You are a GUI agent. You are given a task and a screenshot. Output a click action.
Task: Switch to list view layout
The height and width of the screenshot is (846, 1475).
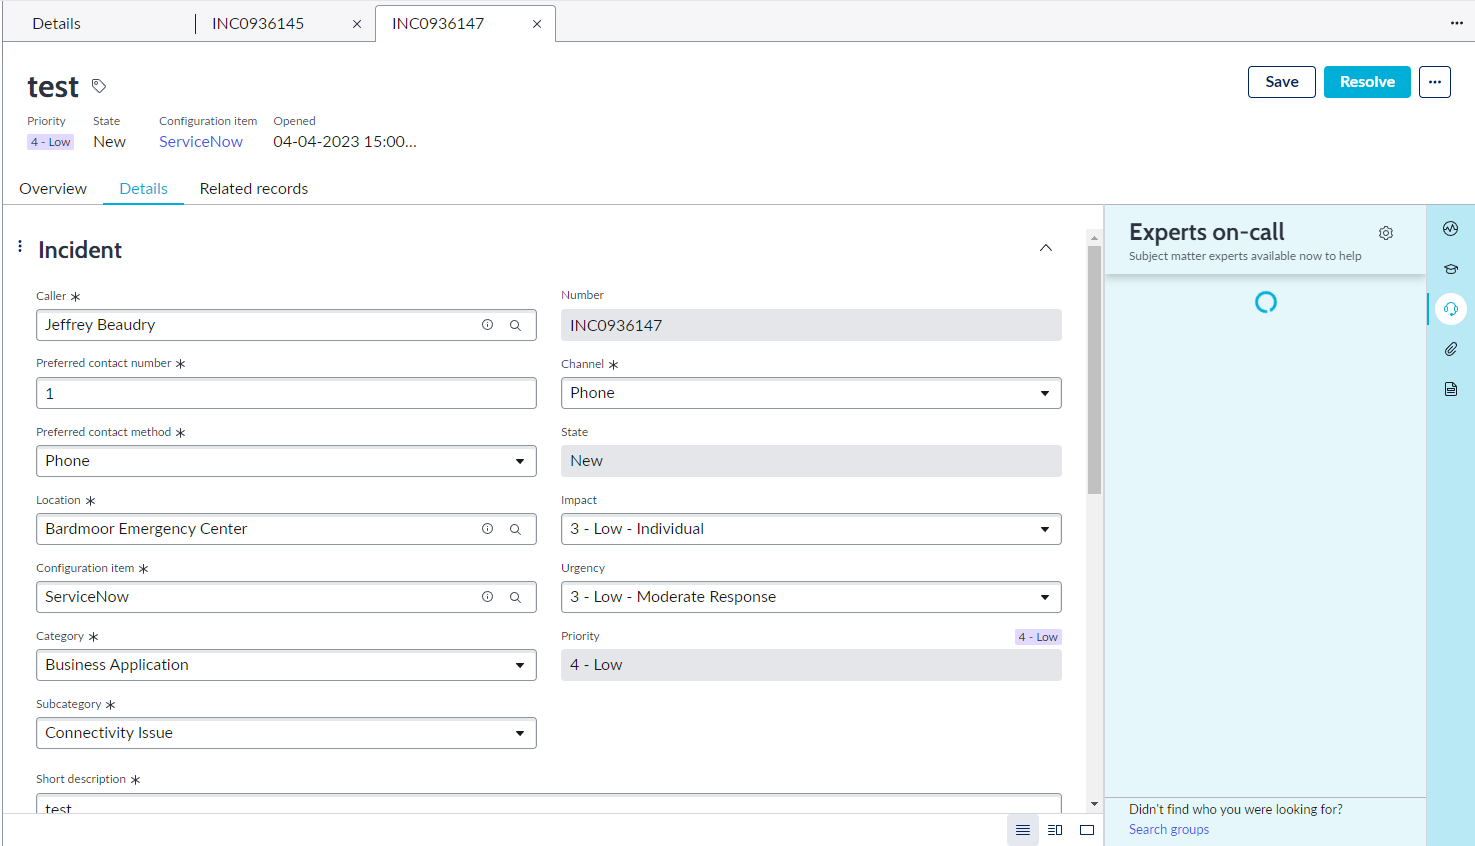(1022, 829)
